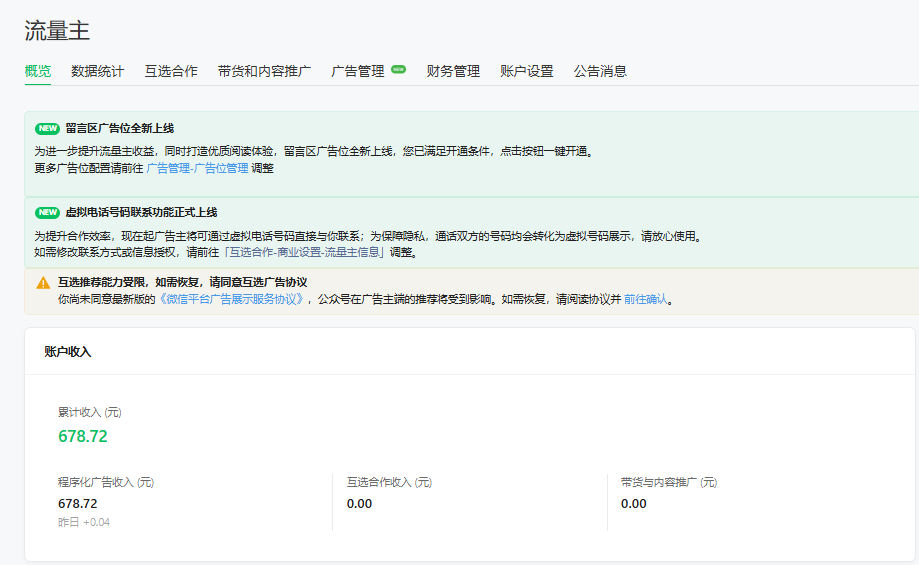
Task: Open the 《微信平台广告展示服务协议》 link
Action: click(231, 299)
